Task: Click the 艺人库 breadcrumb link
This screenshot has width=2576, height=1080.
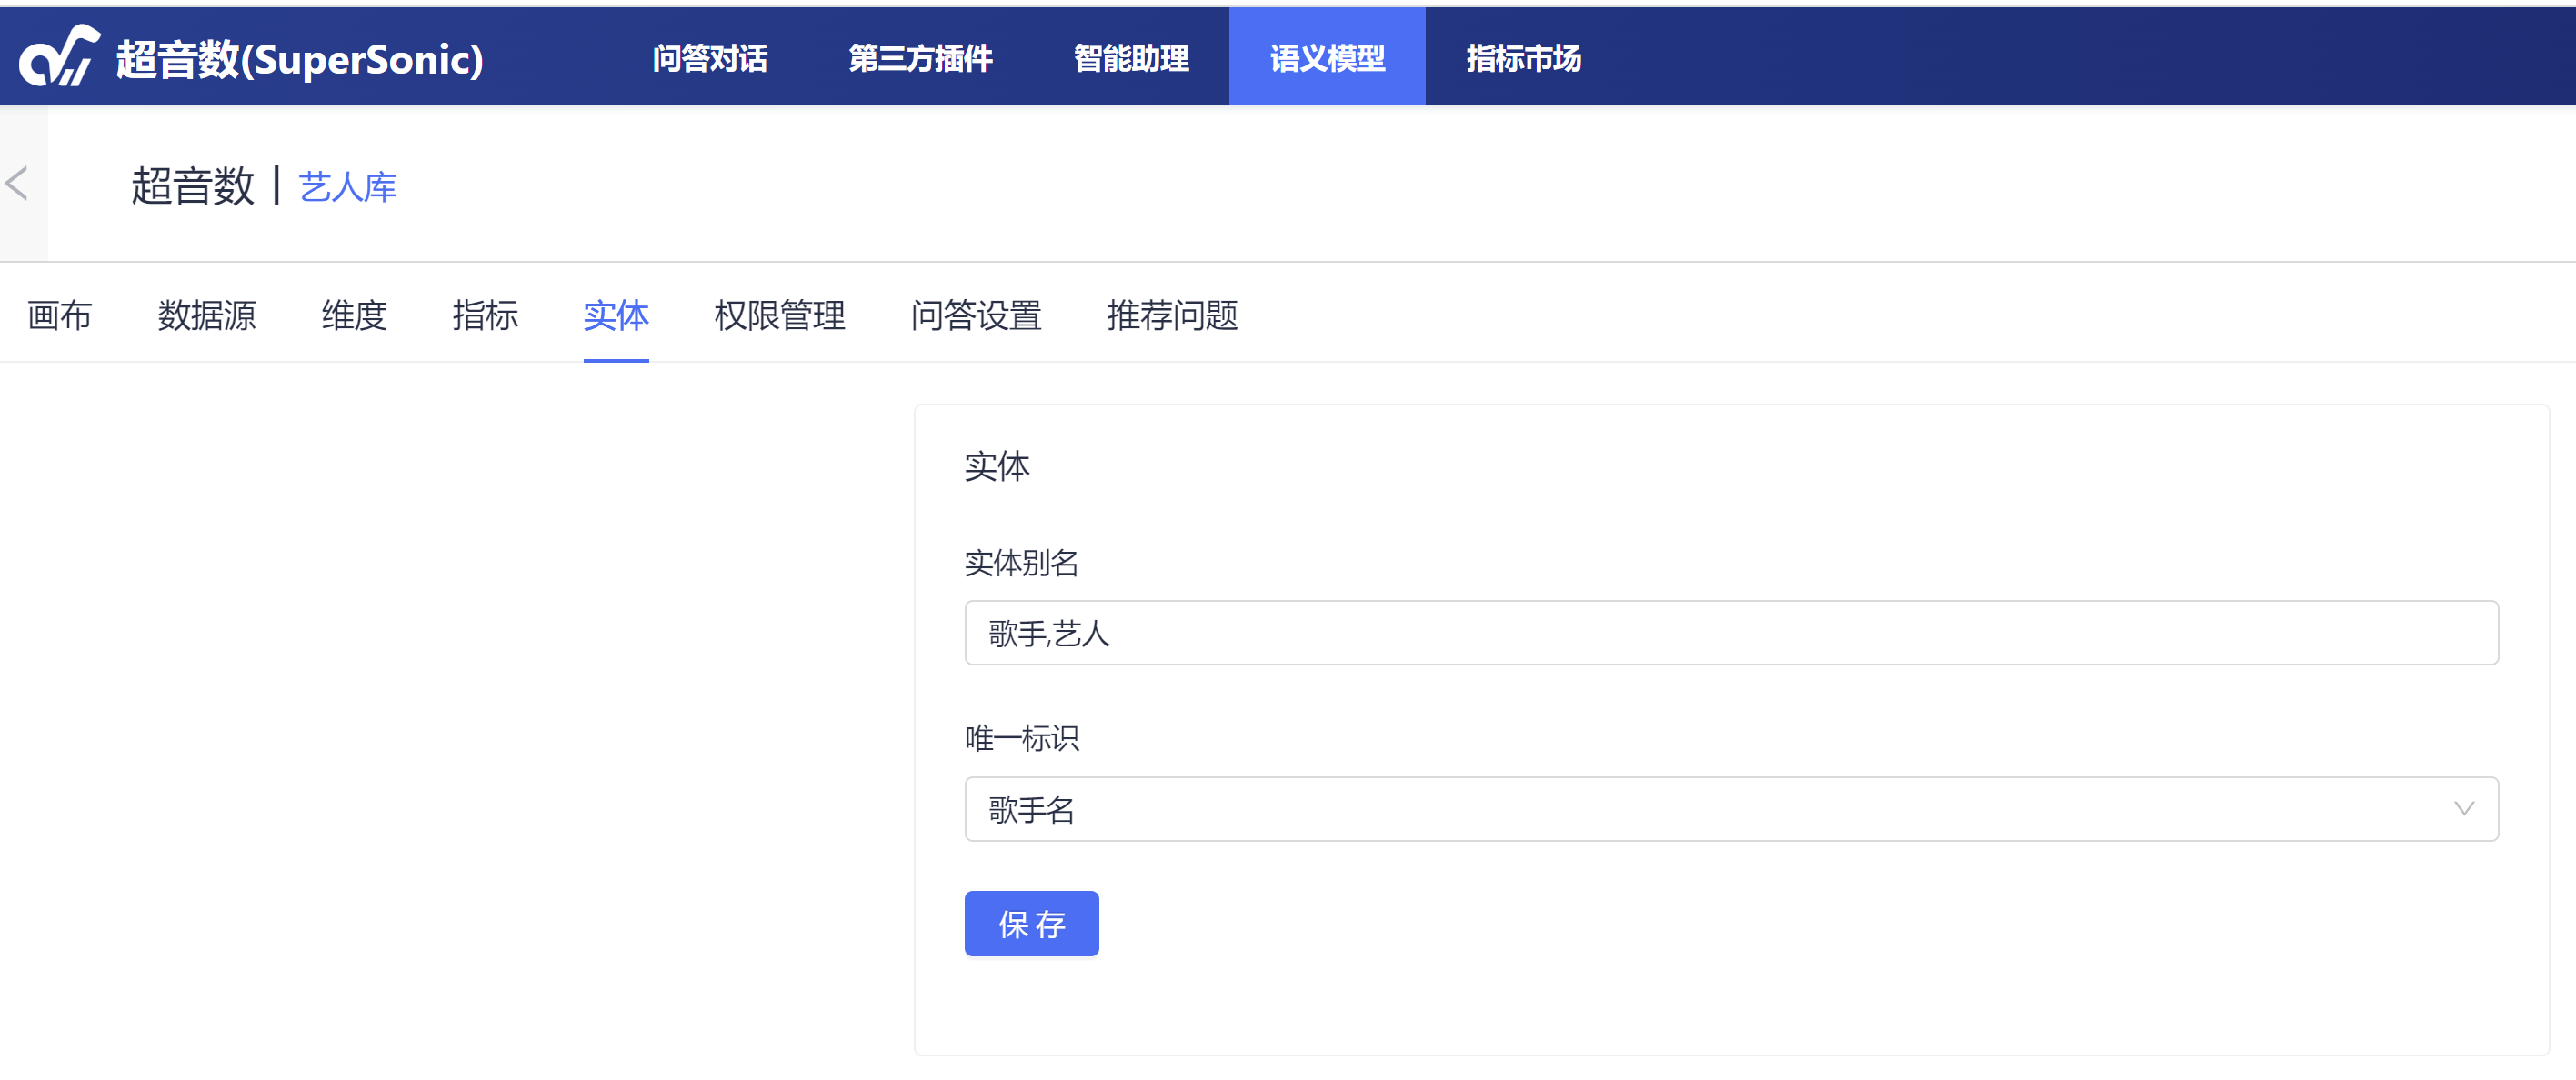Action: (x=348, y=187)
